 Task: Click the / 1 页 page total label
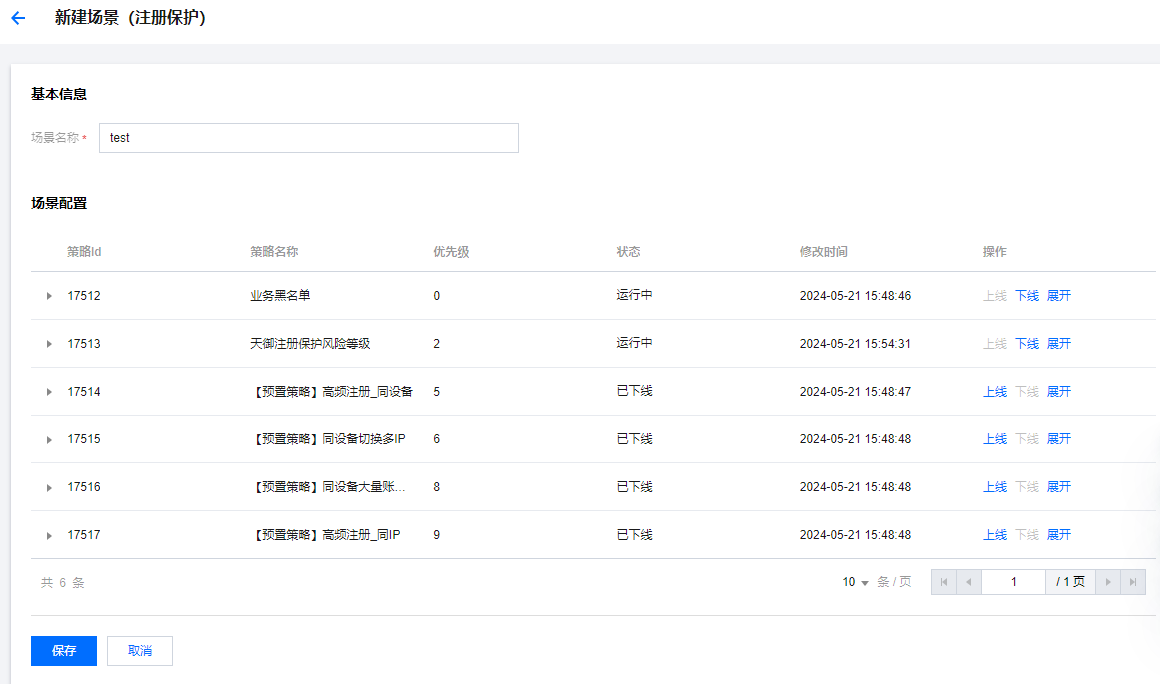coord(1070,582)
